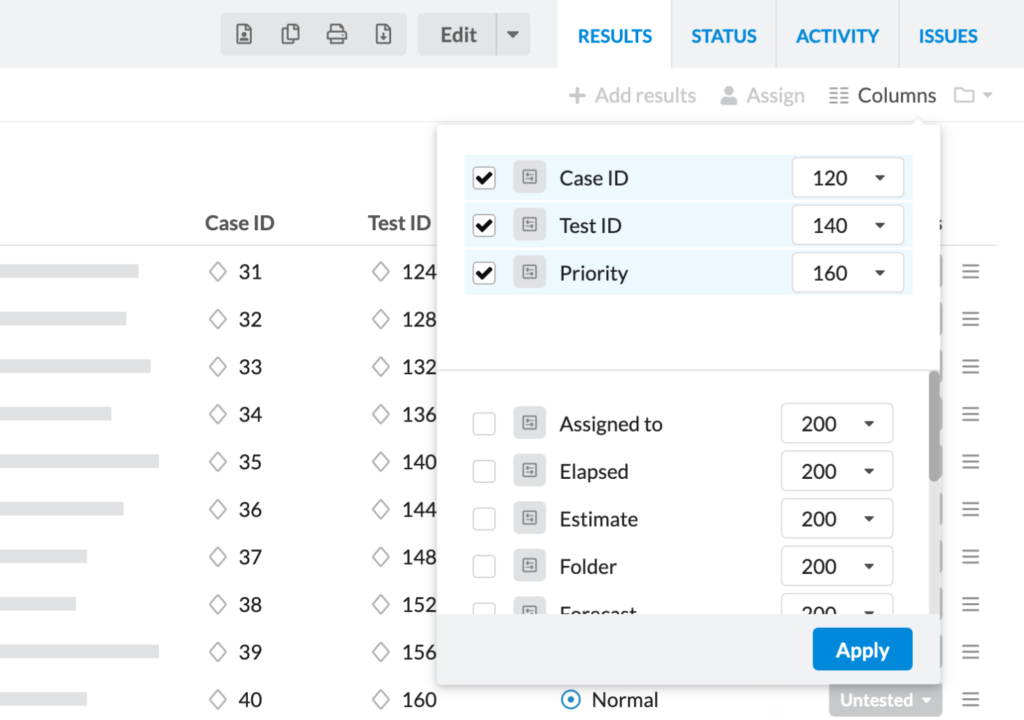Click the copy/duplicate pages icon

point(290,33)
